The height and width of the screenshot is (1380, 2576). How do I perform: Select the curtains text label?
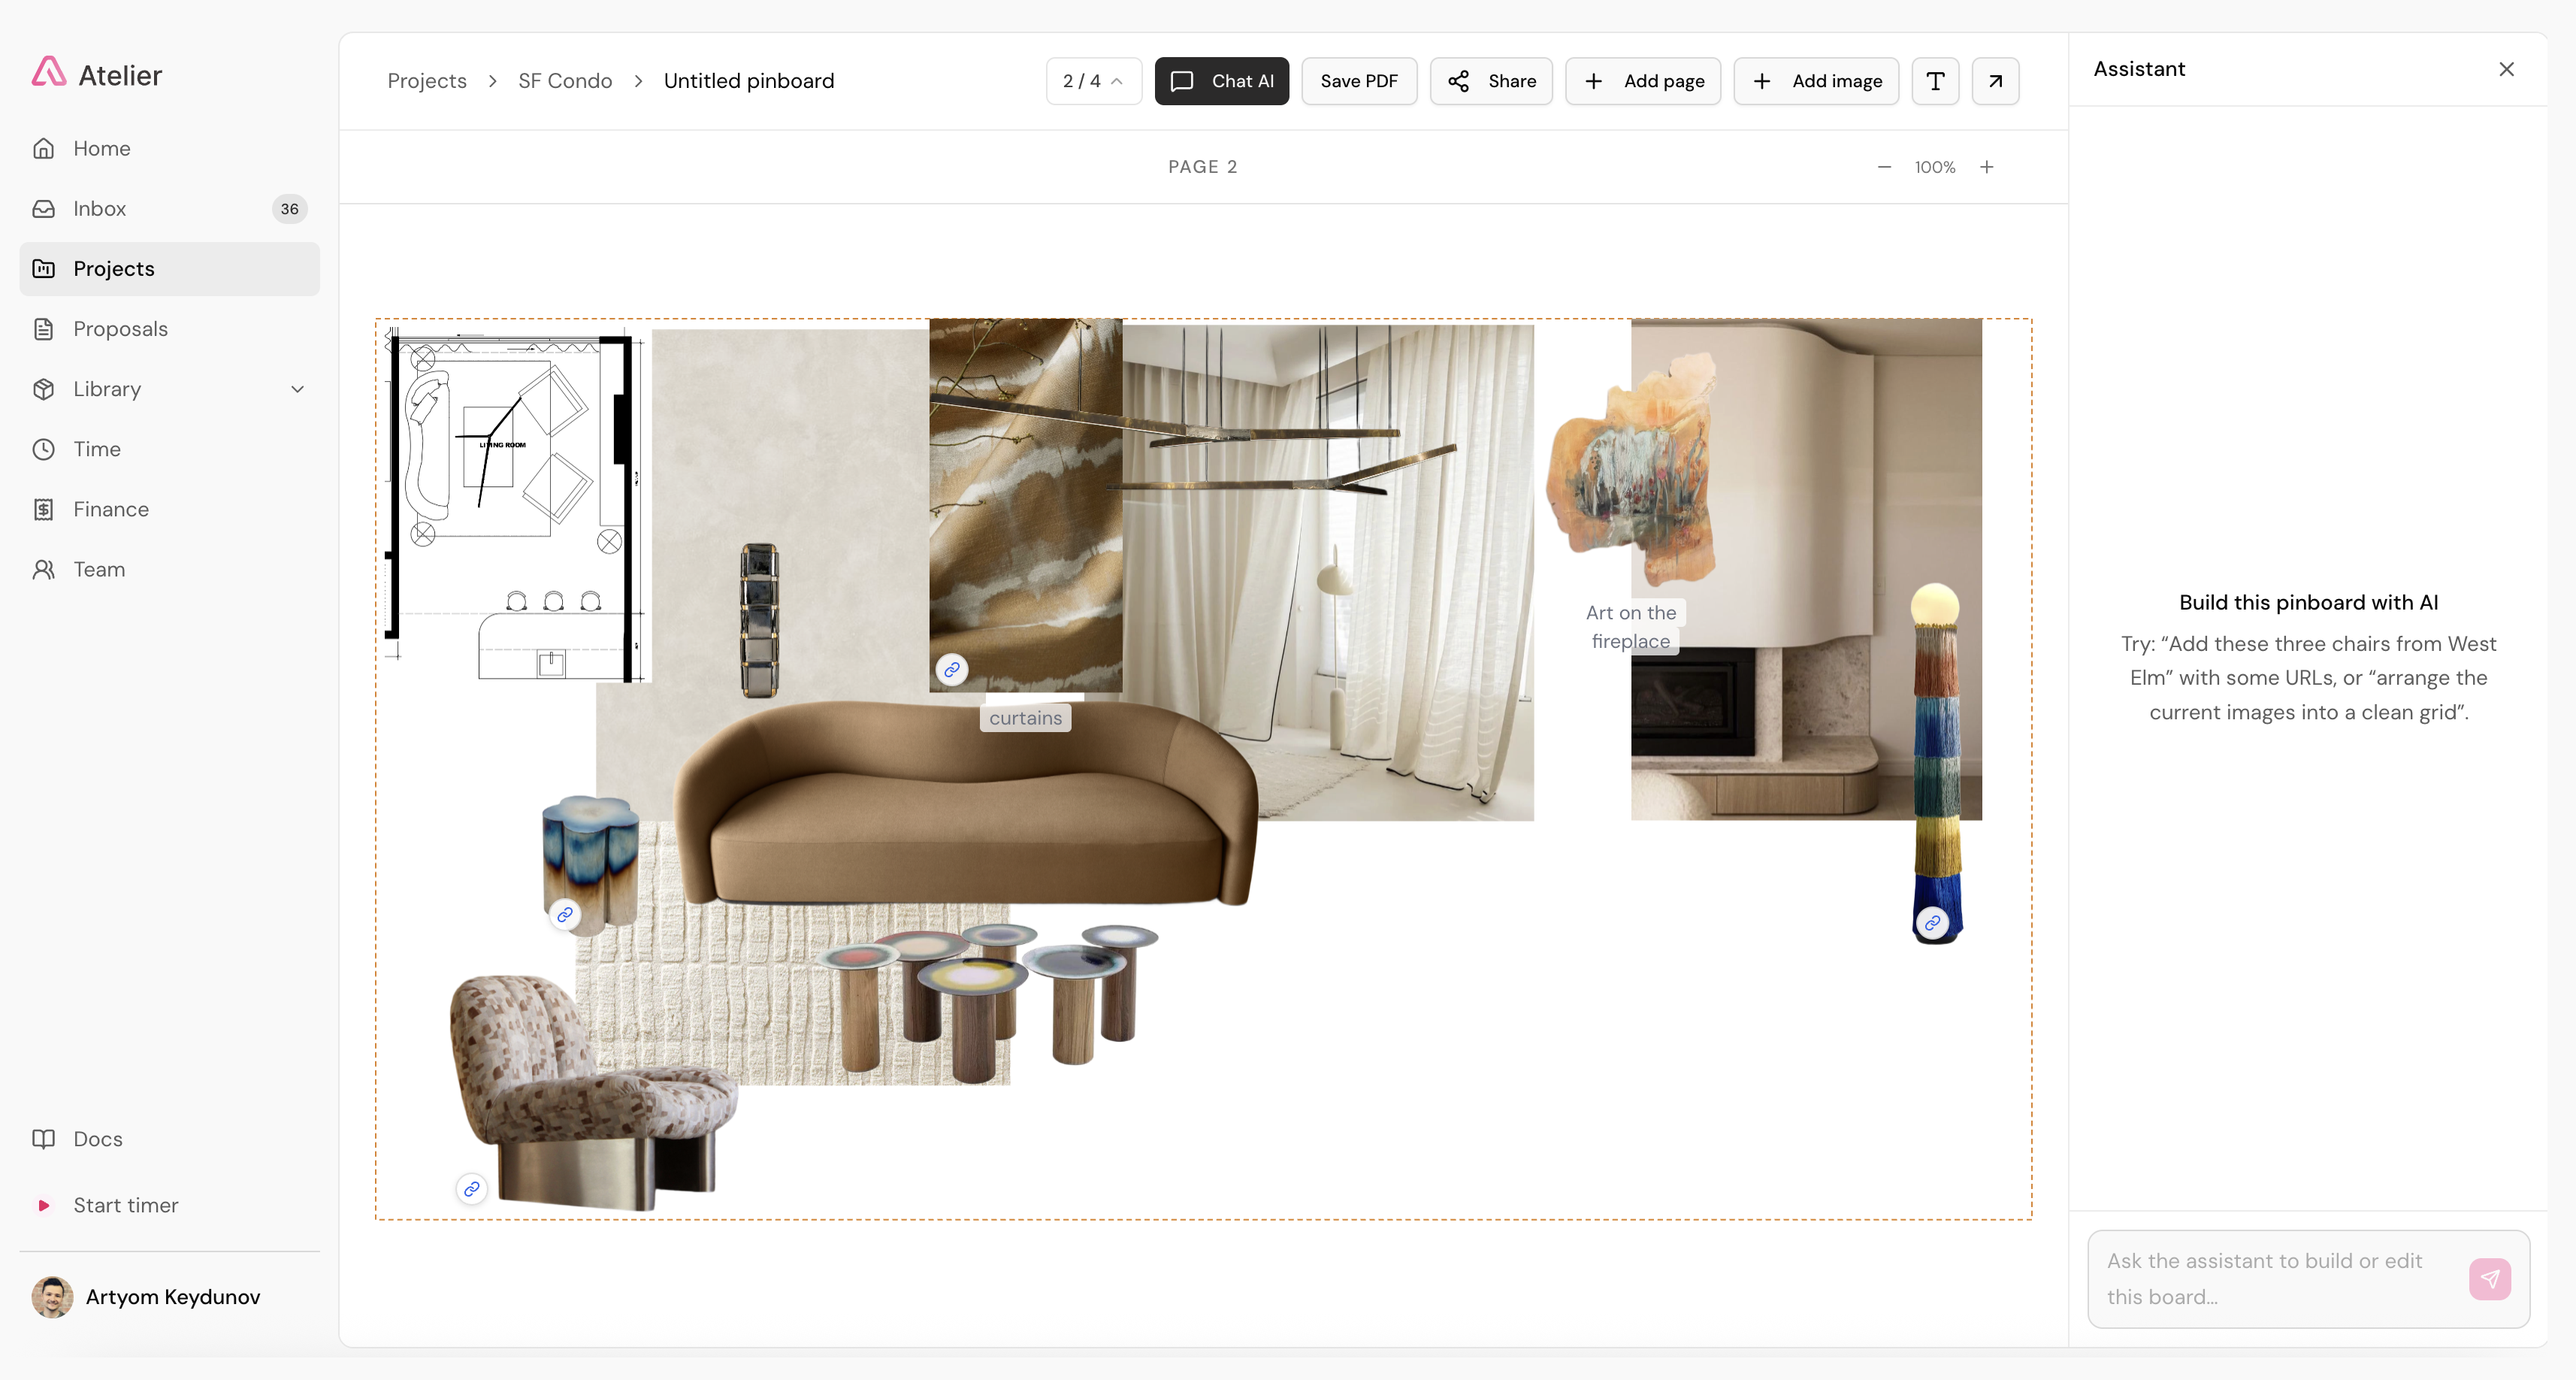coord(1025,718)
